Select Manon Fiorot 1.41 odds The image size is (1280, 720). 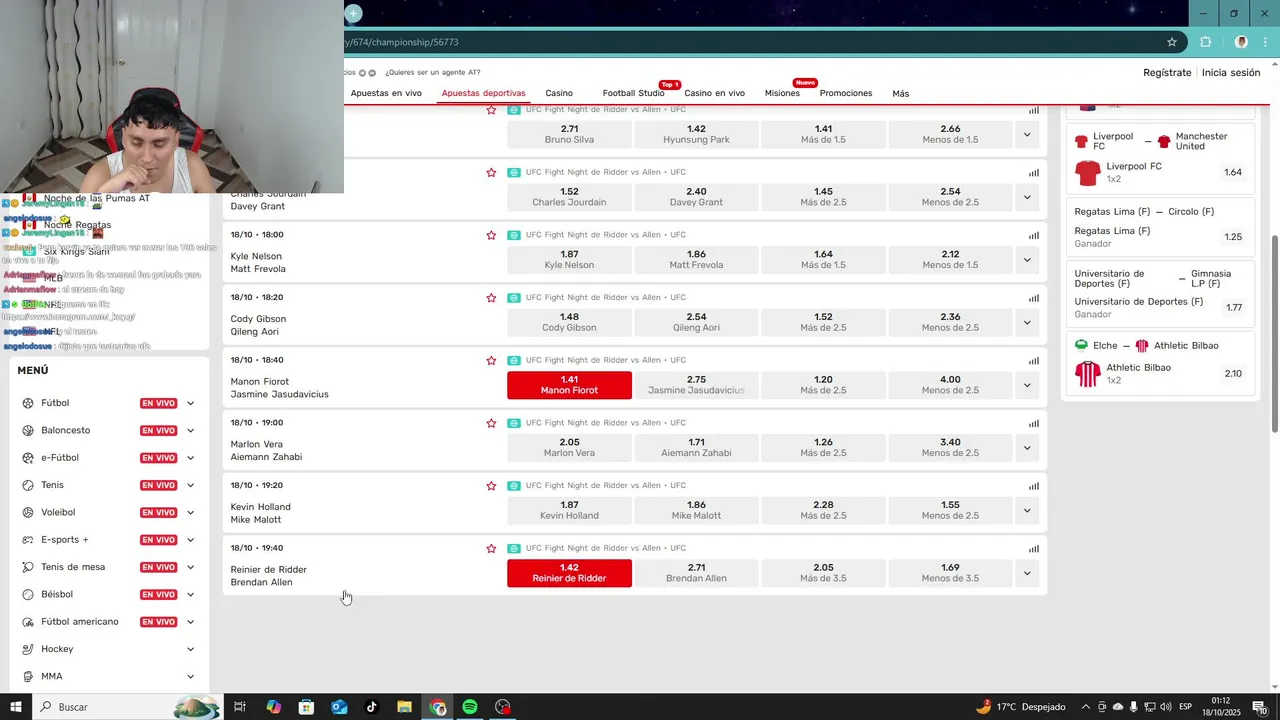coord(569,385)
